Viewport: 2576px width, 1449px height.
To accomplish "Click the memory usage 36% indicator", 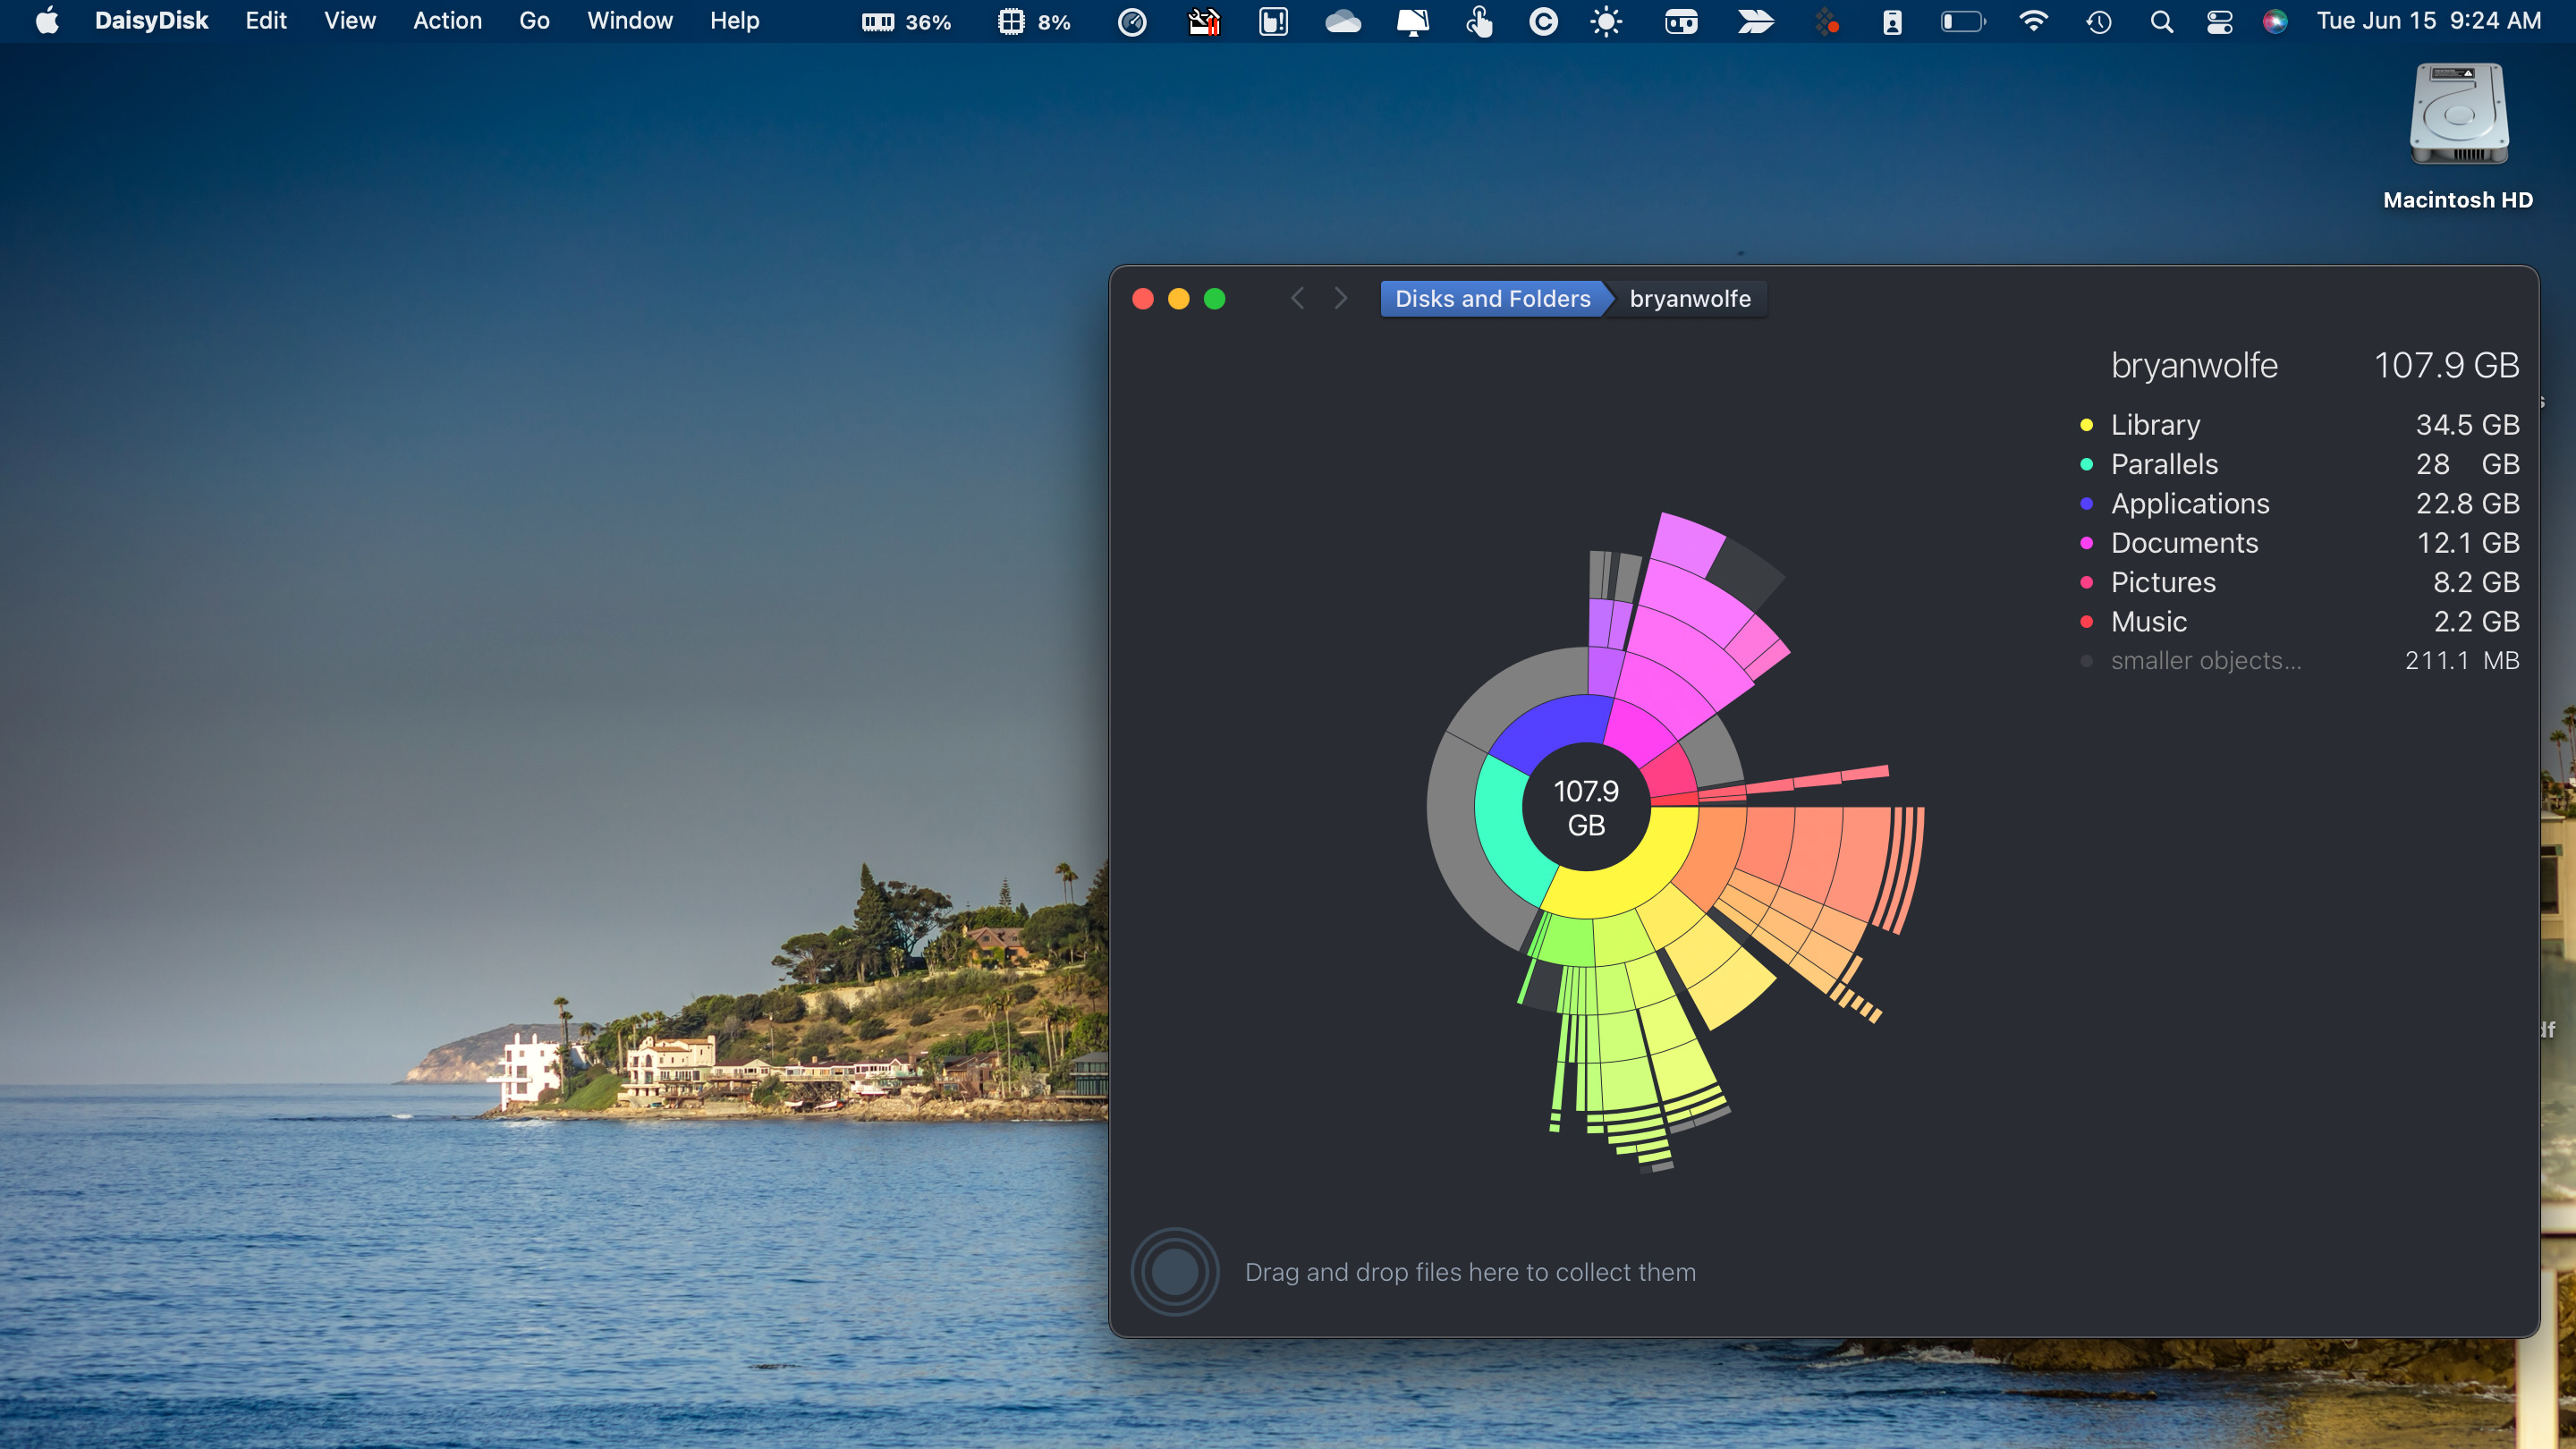I will (x=906, y=21).
